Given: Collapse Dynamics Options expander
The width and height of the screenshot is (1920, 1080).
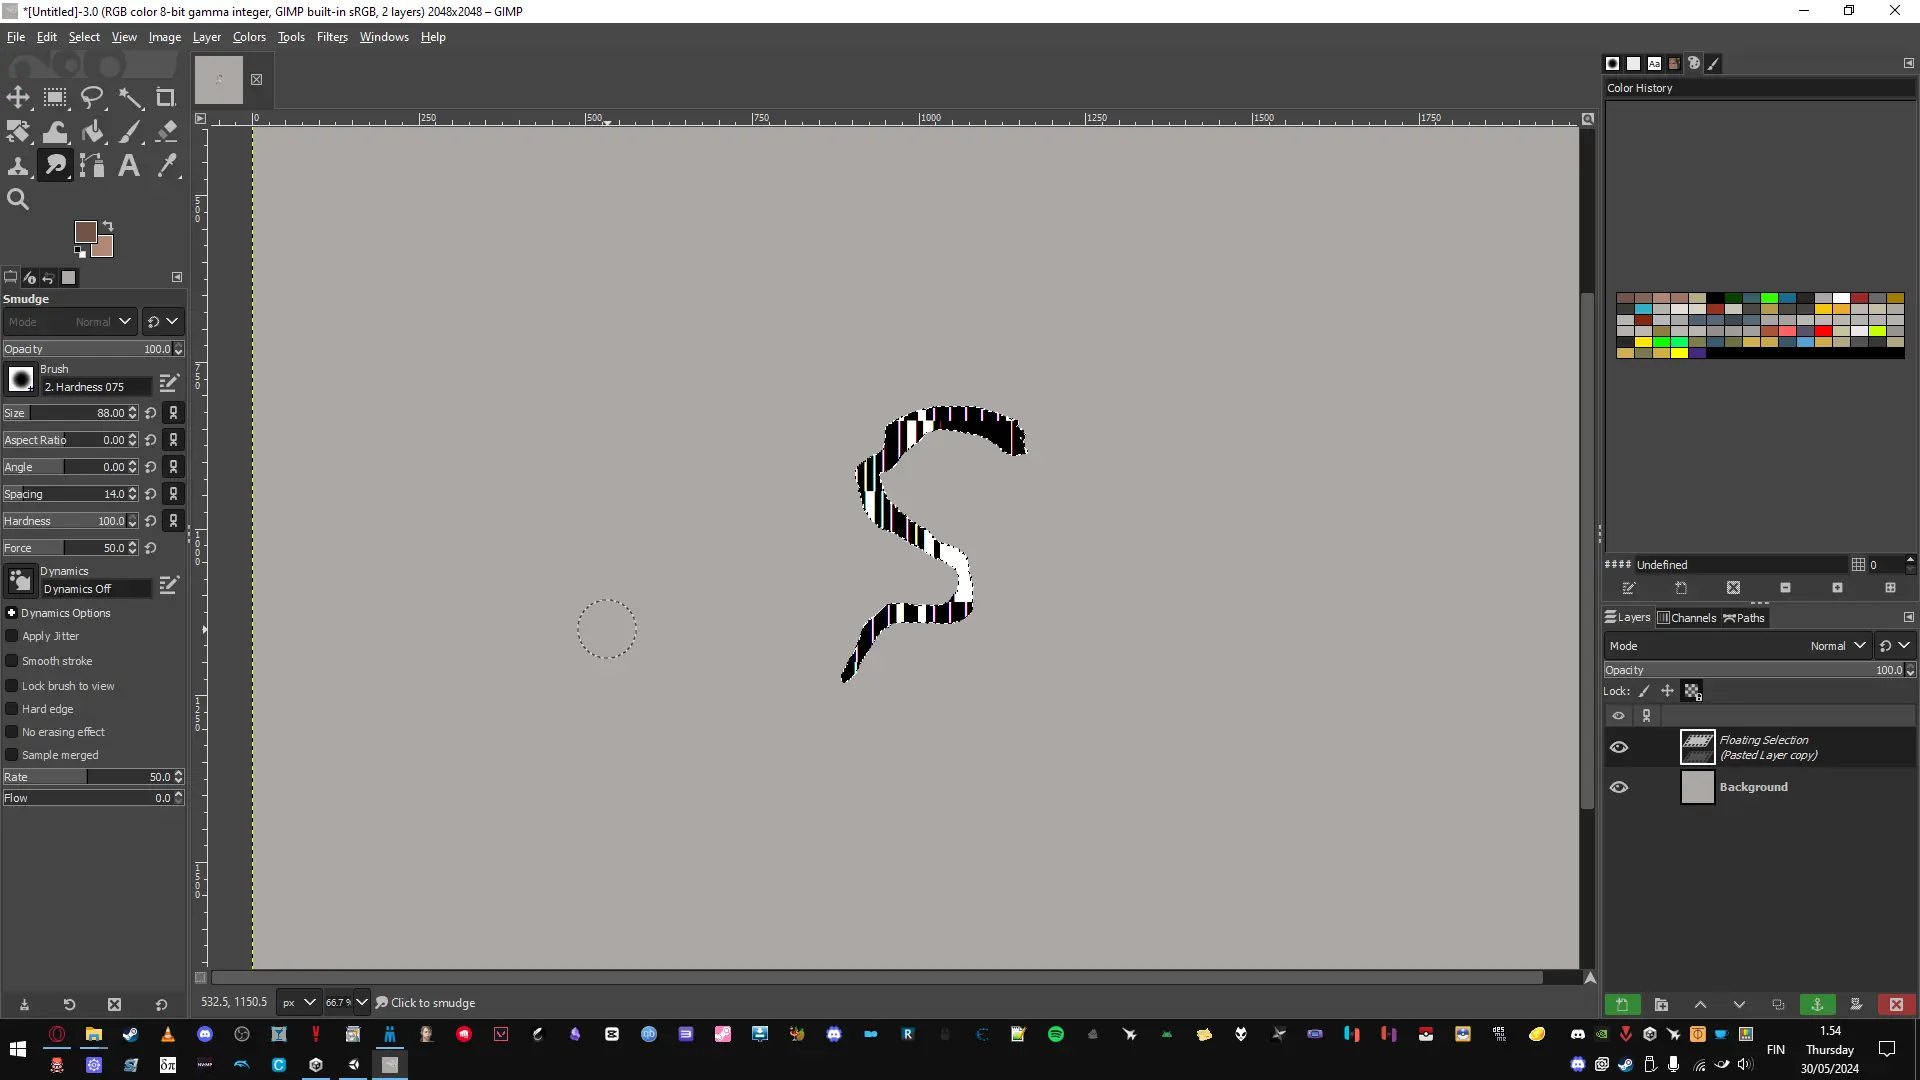Looking at the screenshot, I should coord(11,613).
